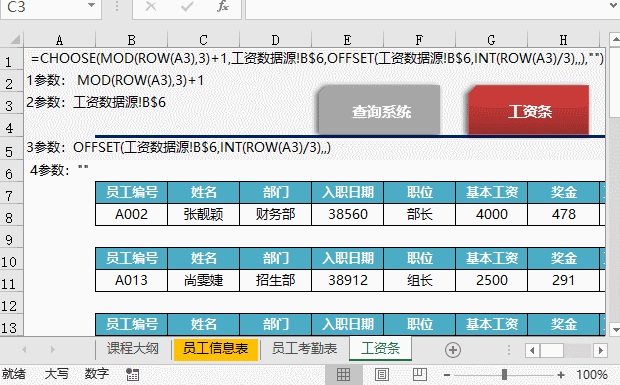Select cell with name 尚雯婕
Image resolution: width=620 pixels, height=385 pixels.
(203, 280)
